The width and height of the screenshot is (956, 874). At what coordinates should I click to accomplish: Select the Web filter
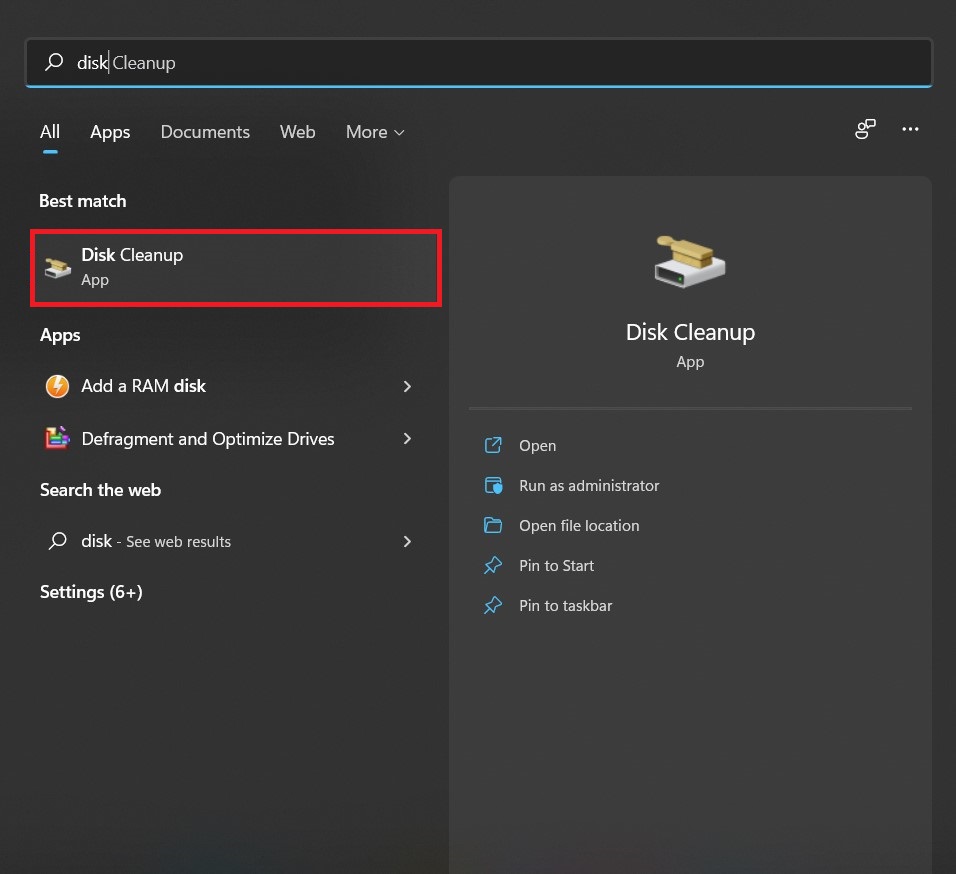tap(297, 131)
